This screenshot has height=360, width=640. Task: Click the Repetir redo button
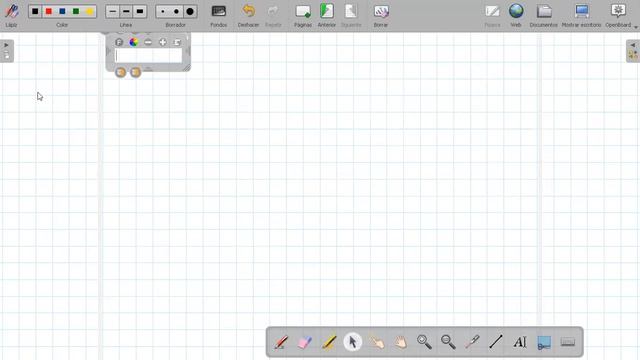coord(273,15)
